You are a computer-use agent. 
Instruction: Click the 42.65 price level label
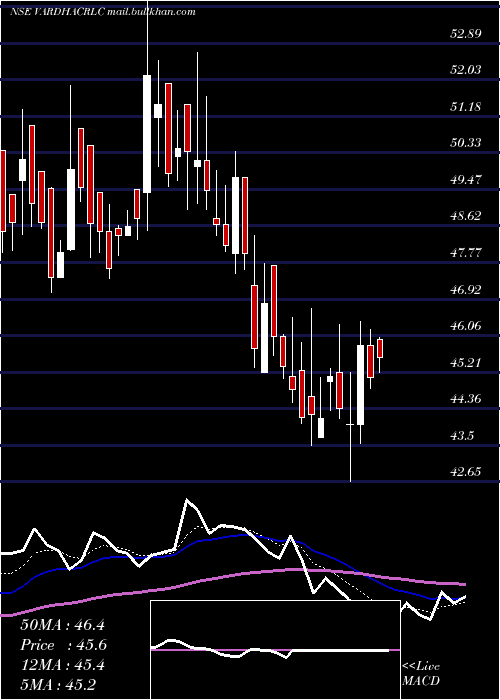465,472
